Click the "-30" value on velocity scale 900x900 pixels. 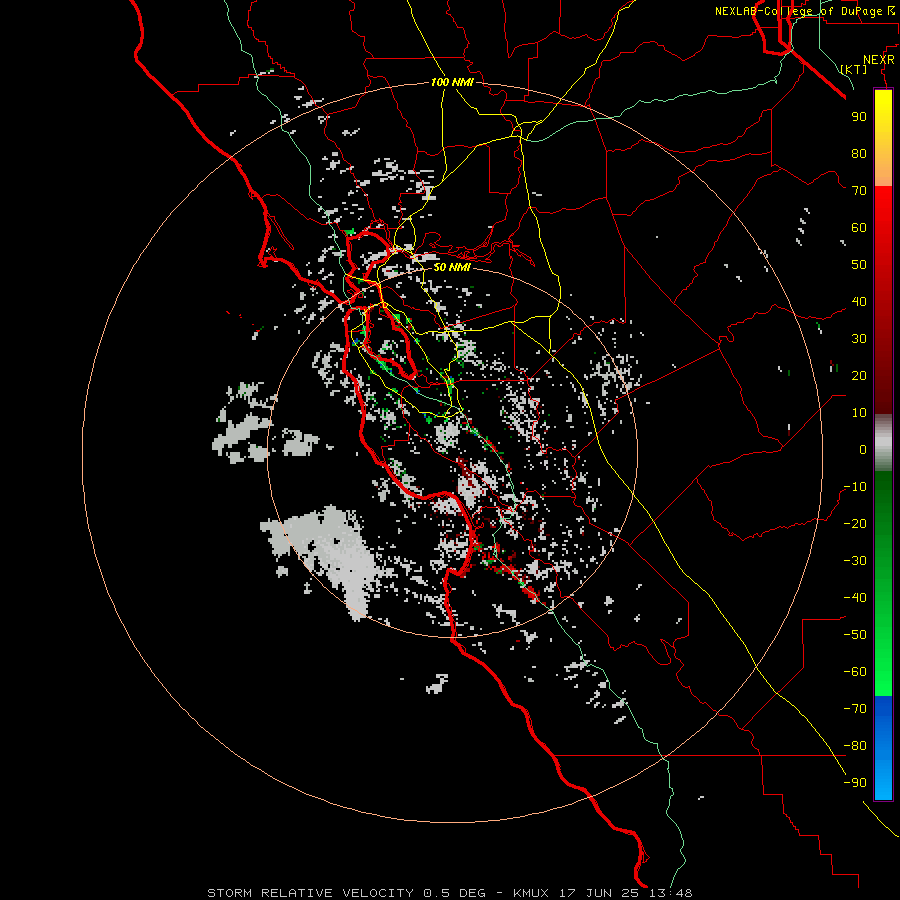pos(855,561)
